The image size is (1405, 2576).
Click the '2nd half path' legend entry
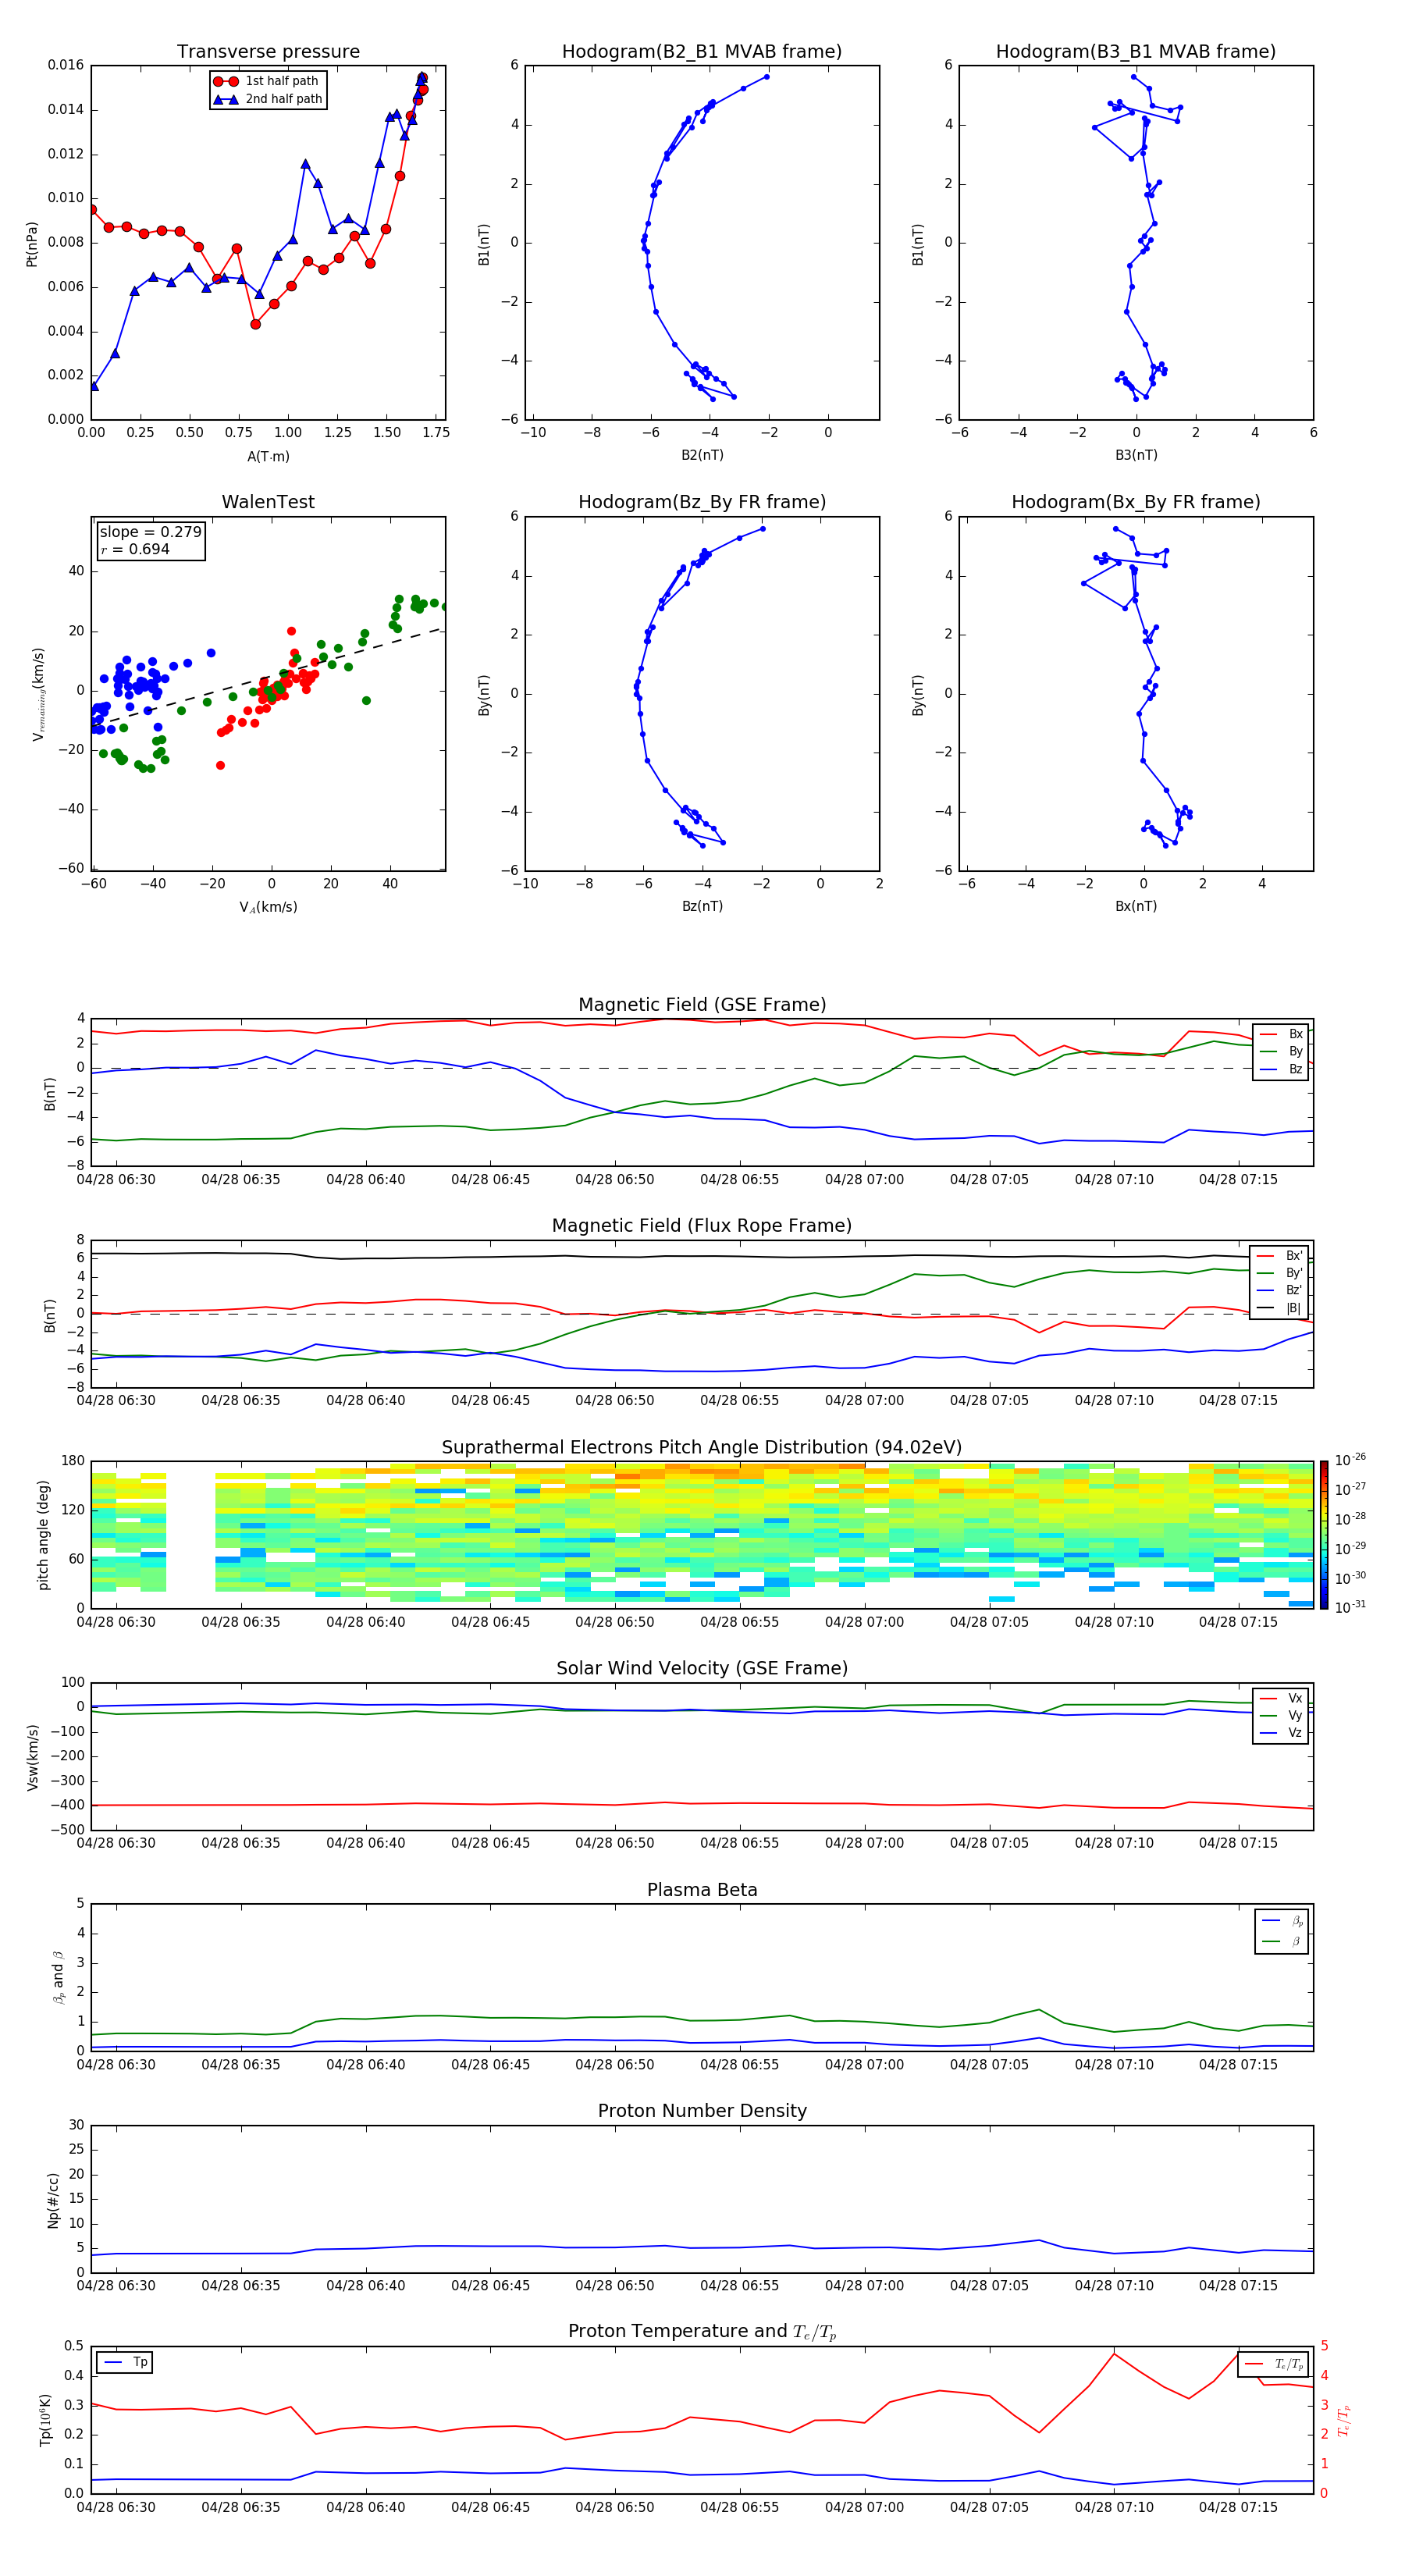[x=268, y=99]
